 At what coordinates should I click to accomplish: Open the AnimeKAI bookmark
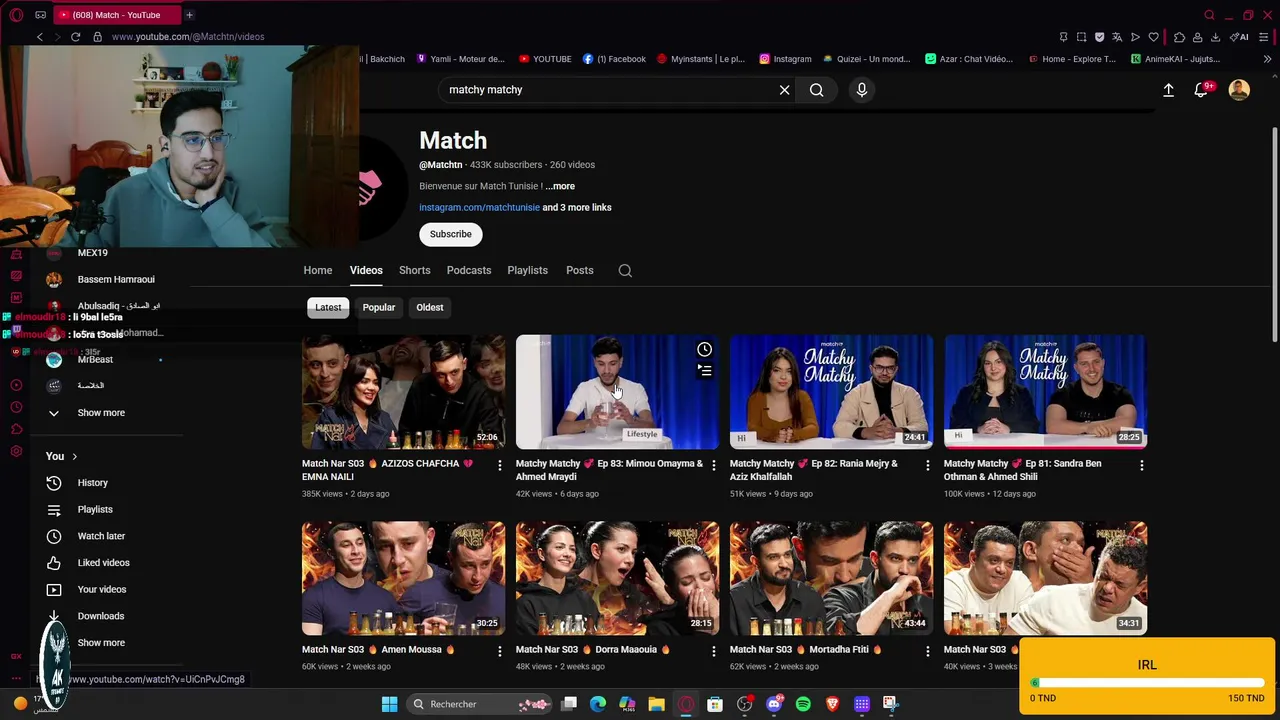tap(1175, 59)
